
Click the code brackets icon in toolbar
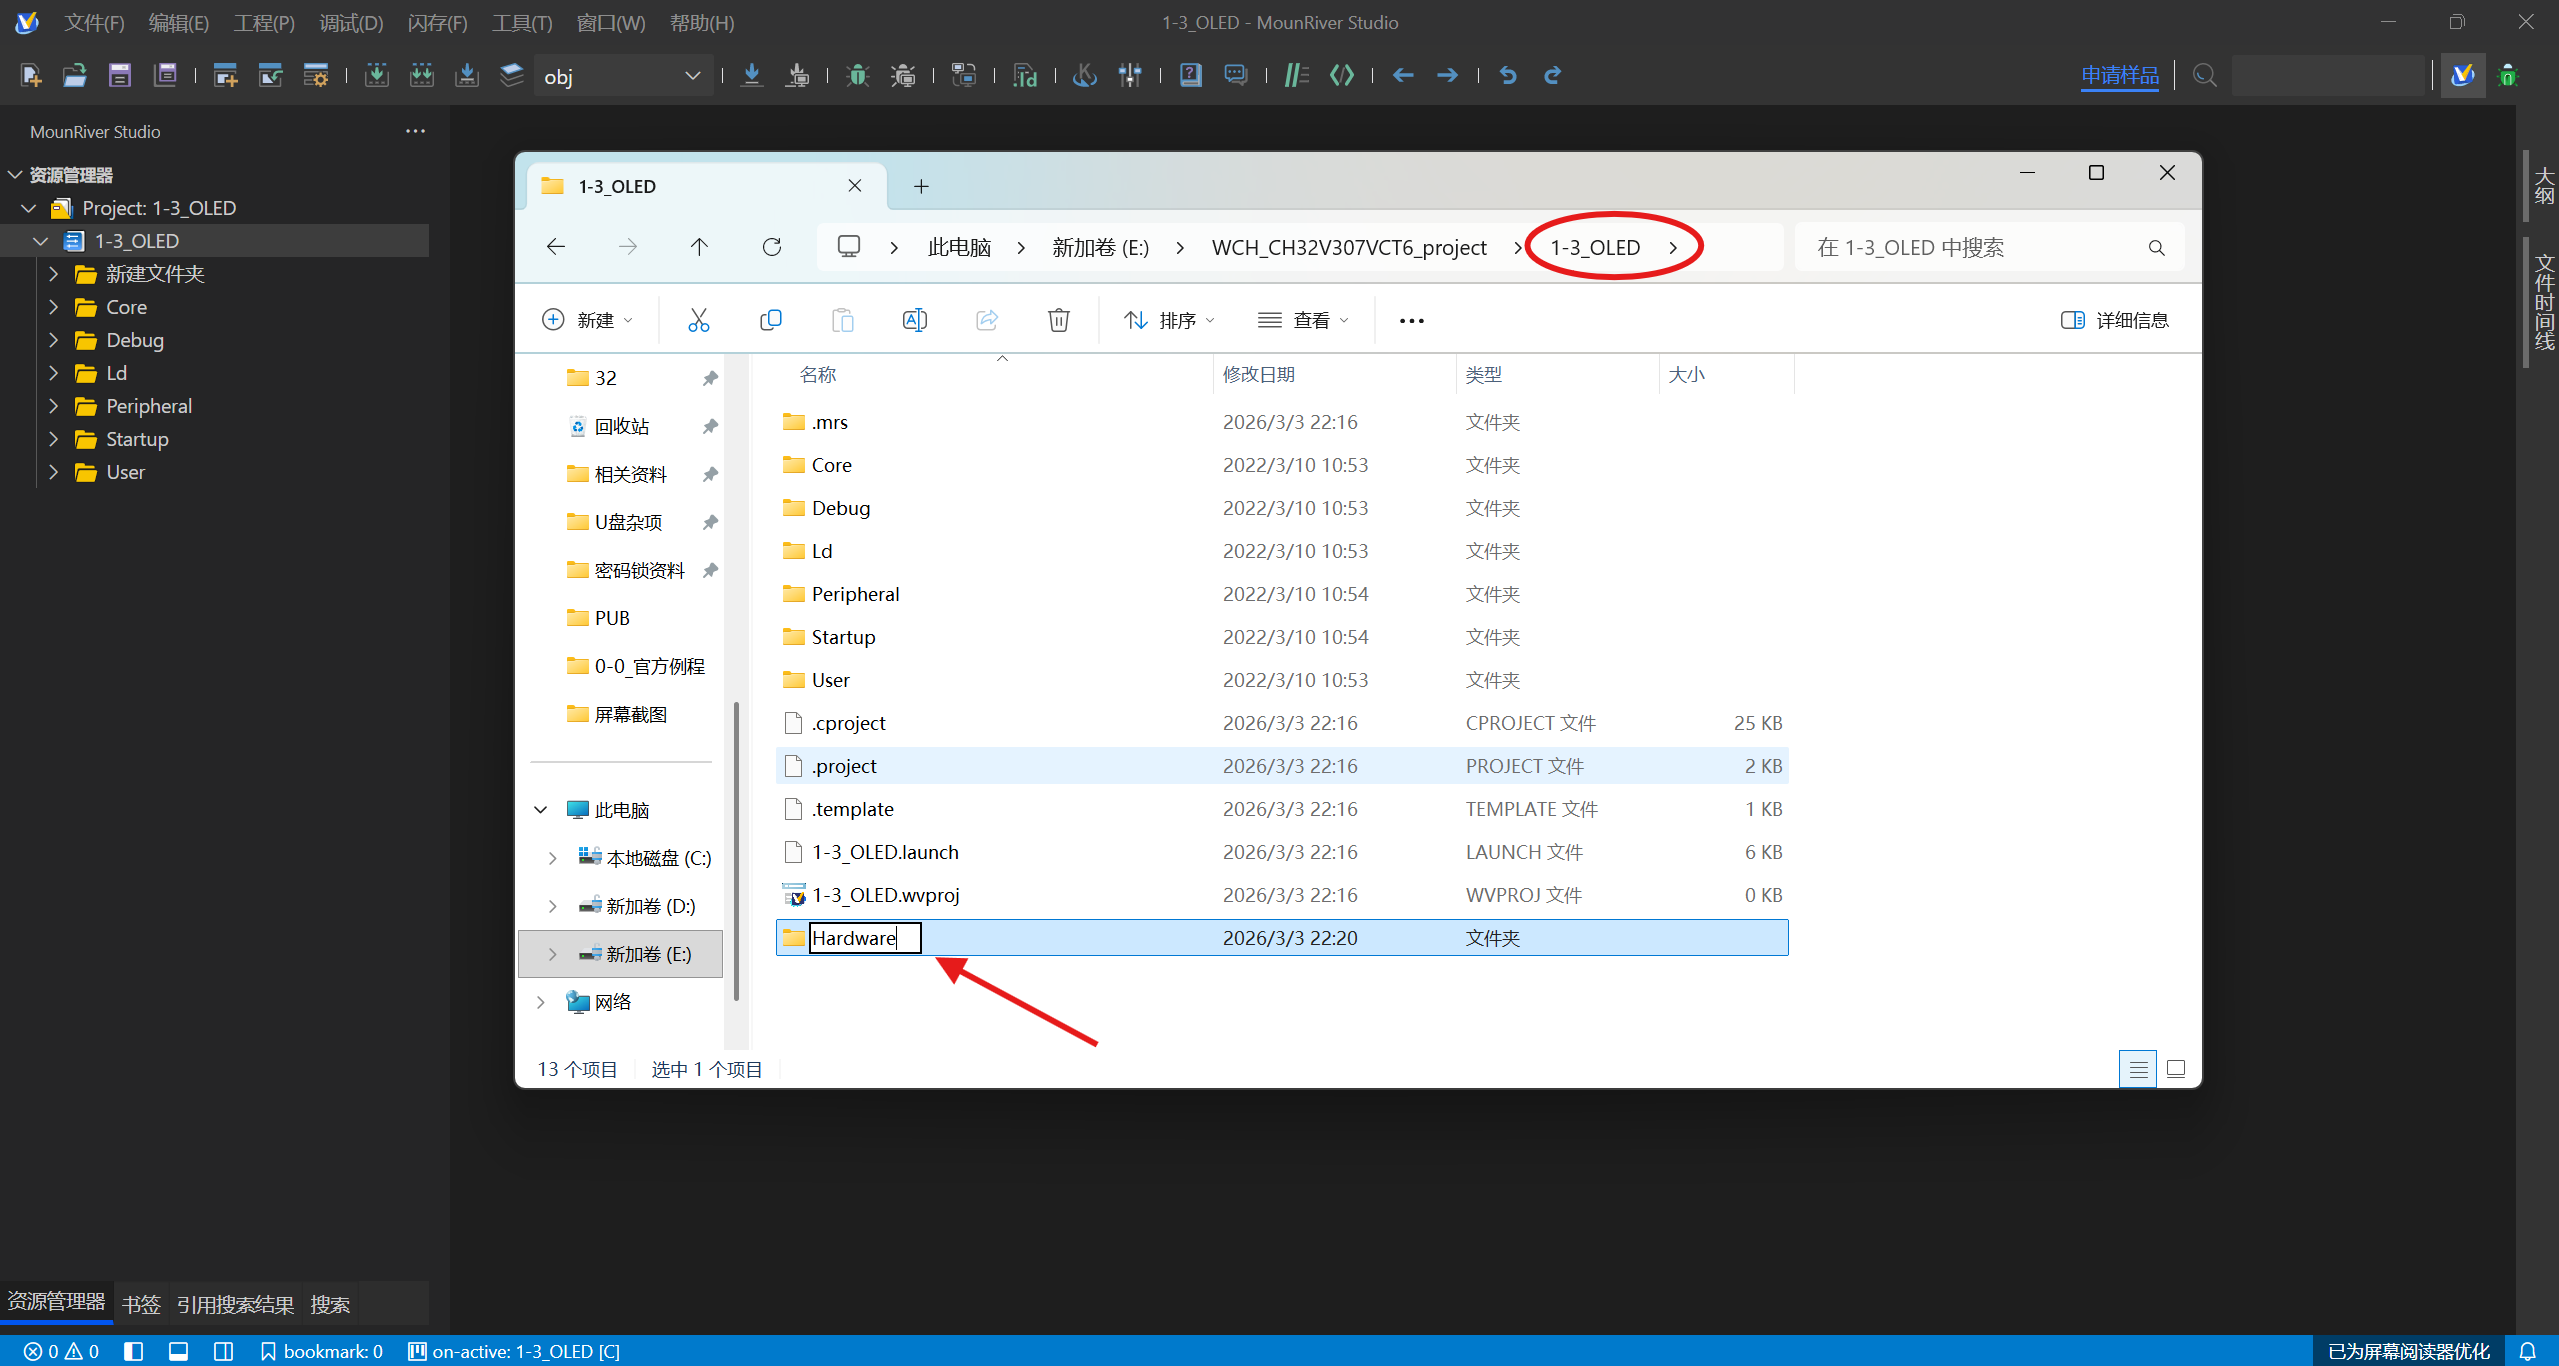pyautogui.click(x=1342, y=75)
